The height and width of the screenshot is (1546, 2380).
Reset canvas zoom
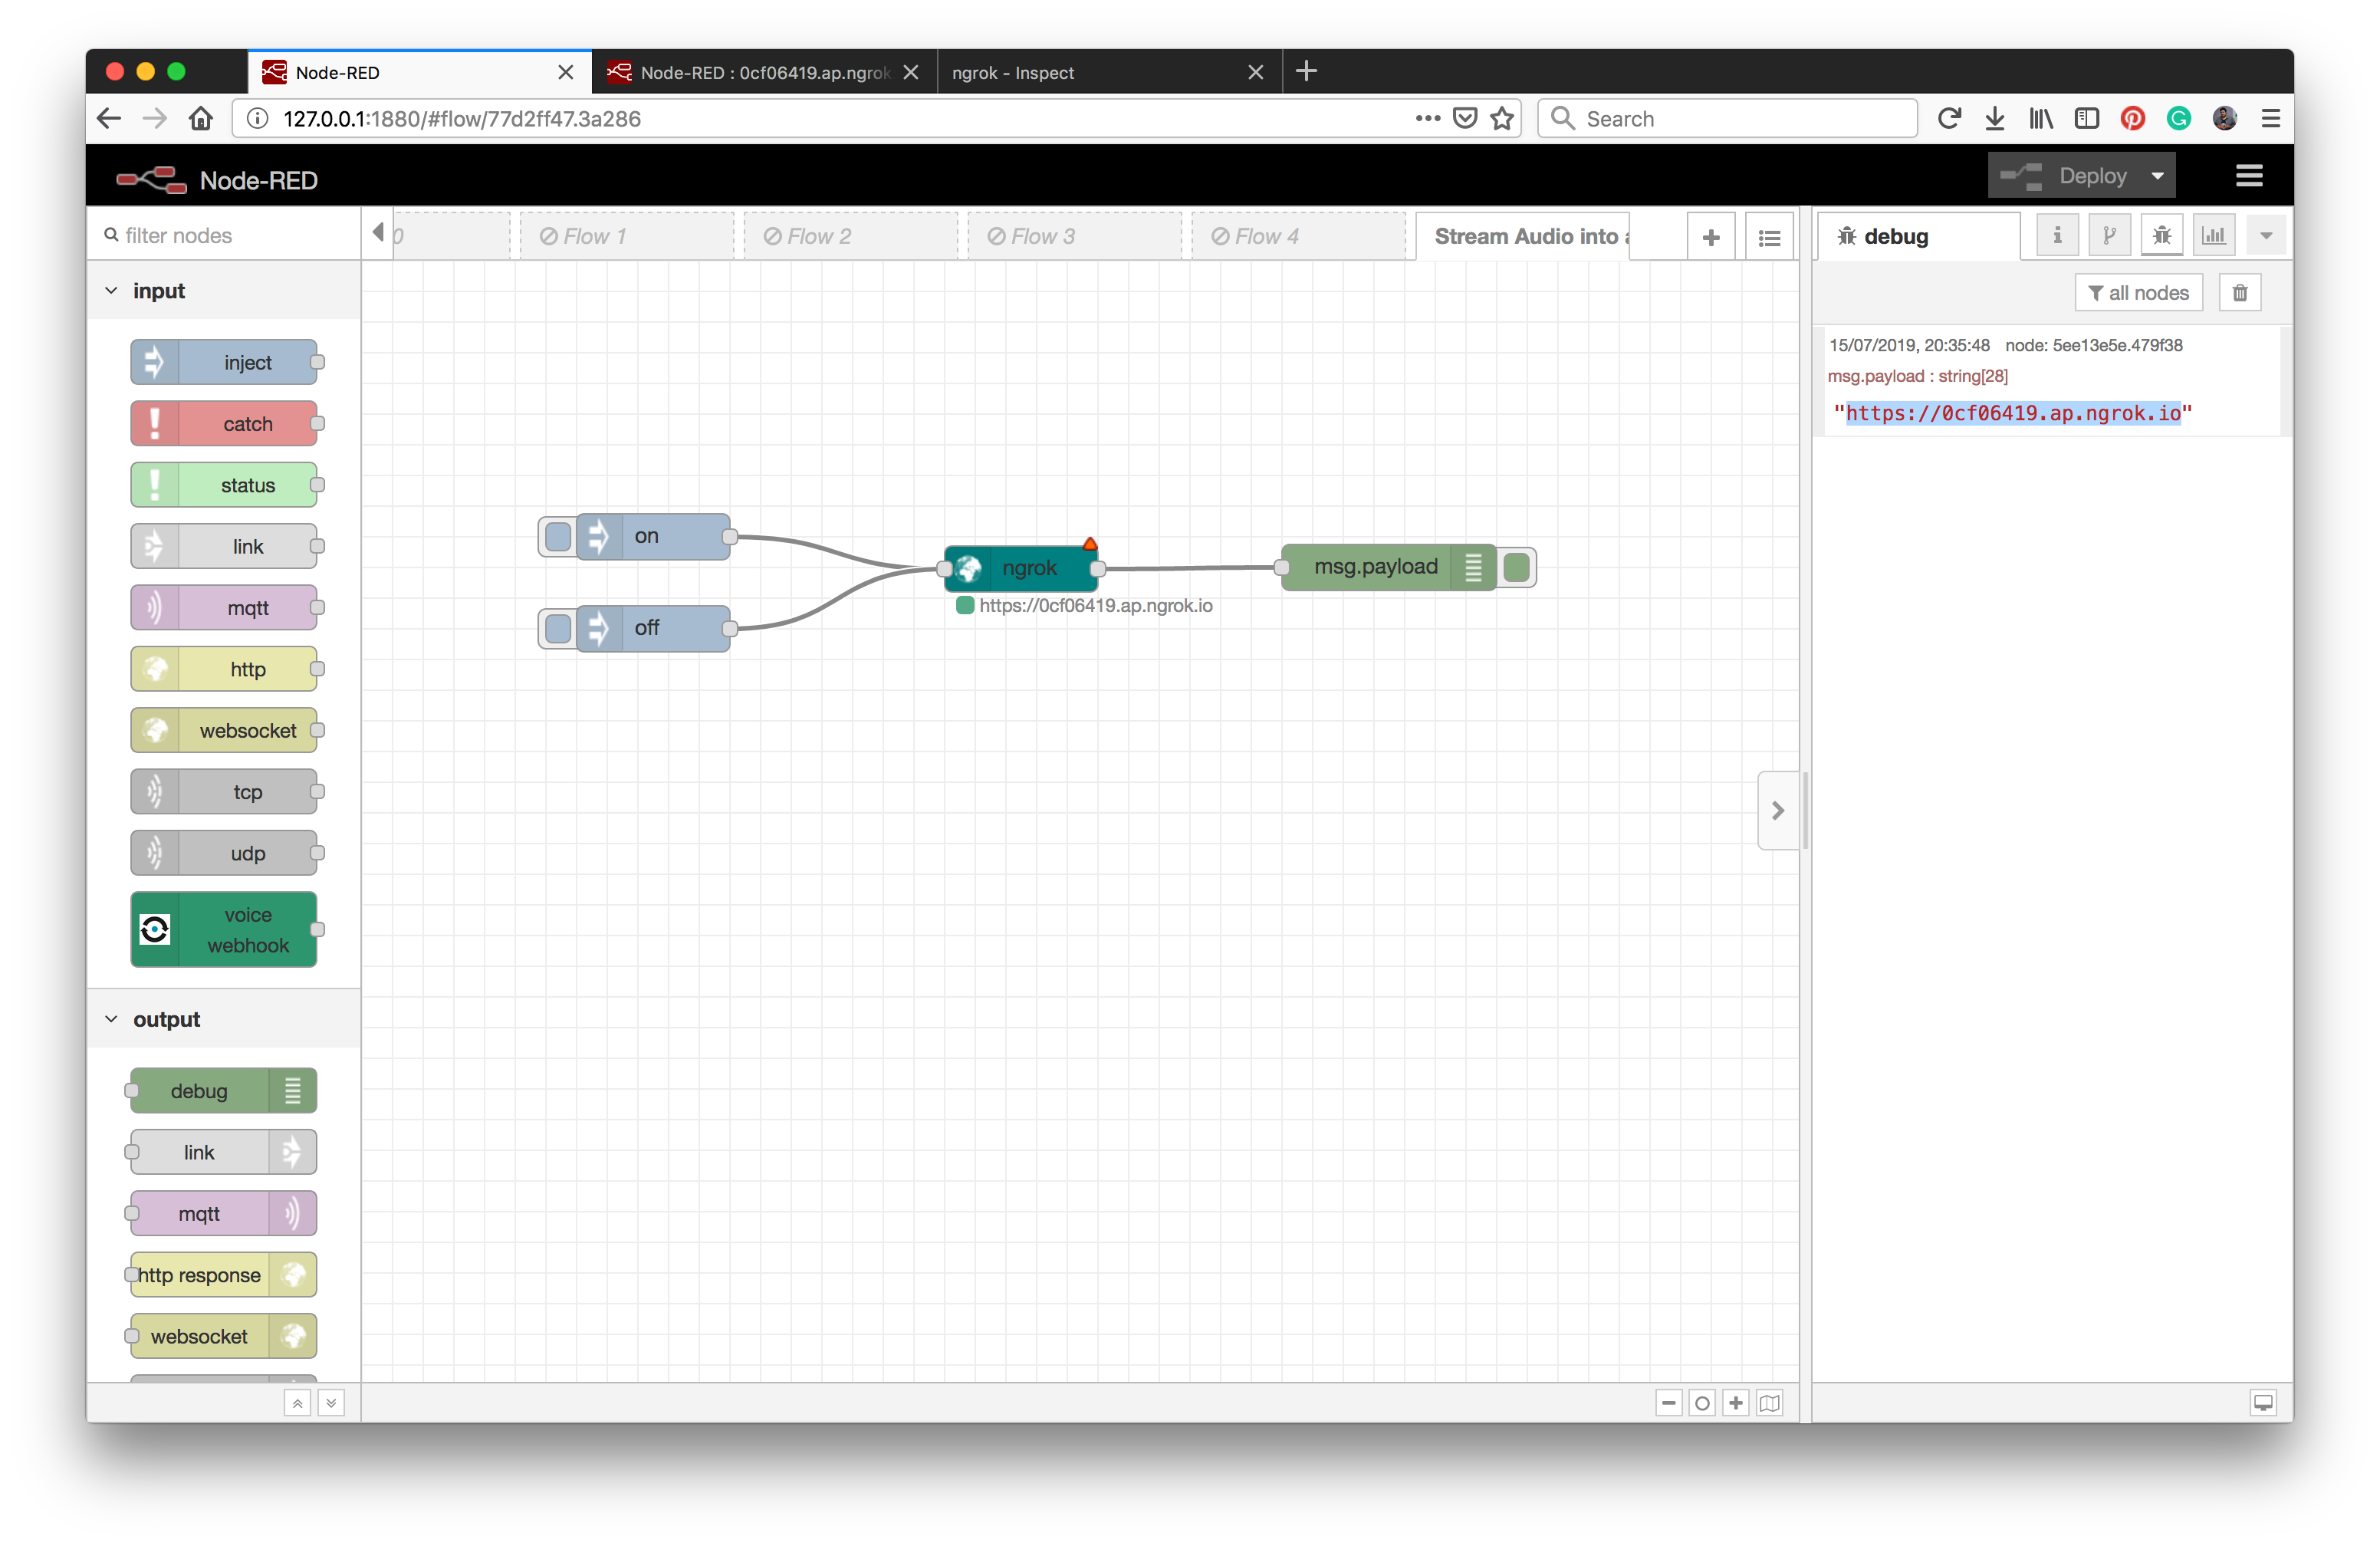[x=1702, y=1403]
